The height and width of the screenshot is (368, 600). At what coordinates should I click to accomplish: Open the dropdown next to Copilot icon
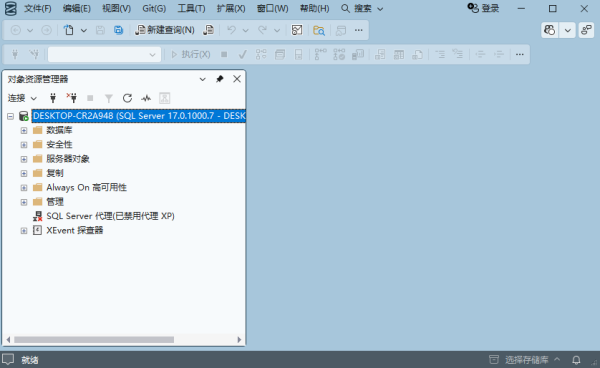pos(567,30)
